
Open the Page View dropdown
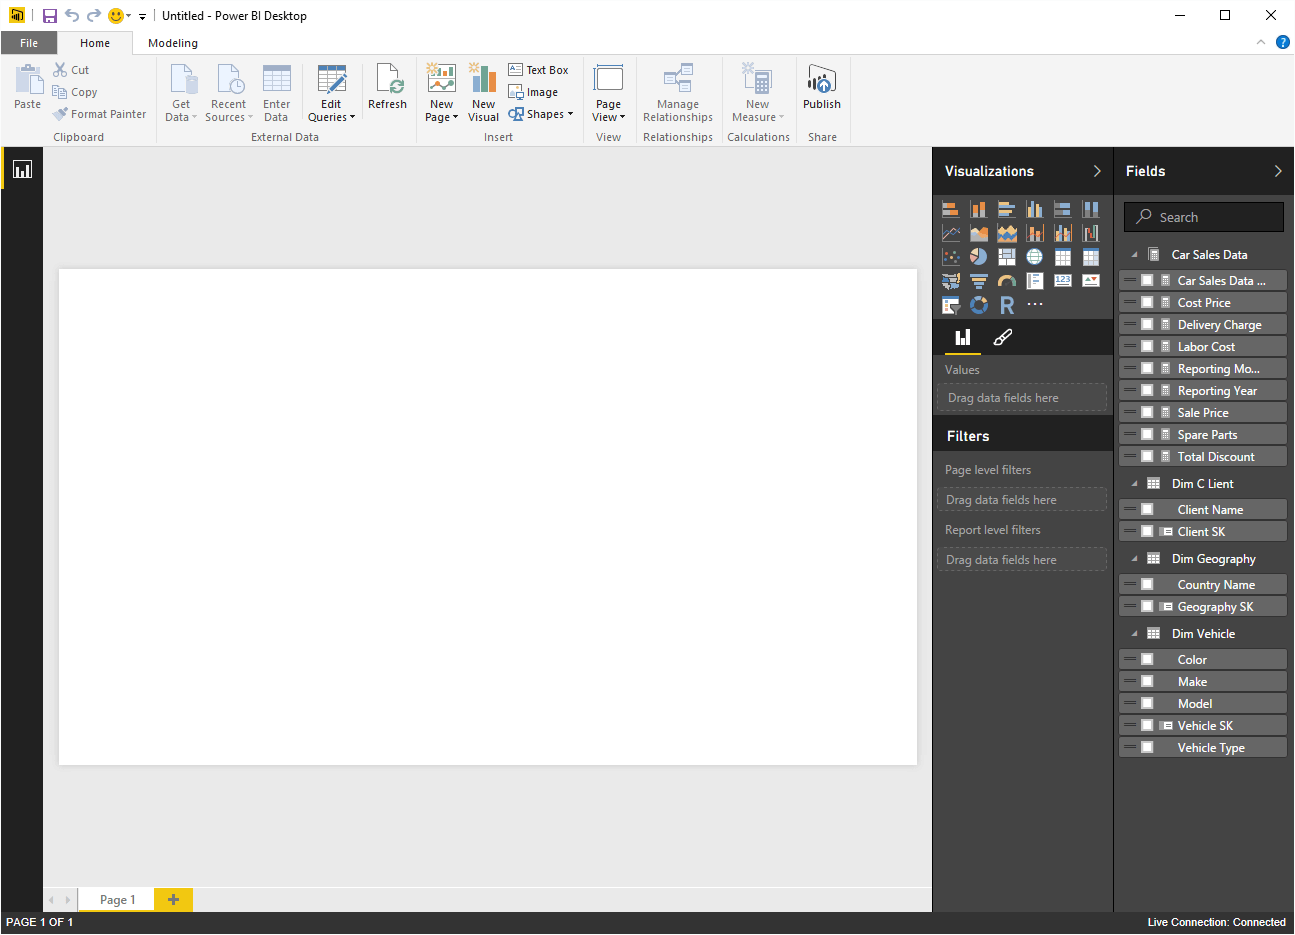click(x=608, y=94)
